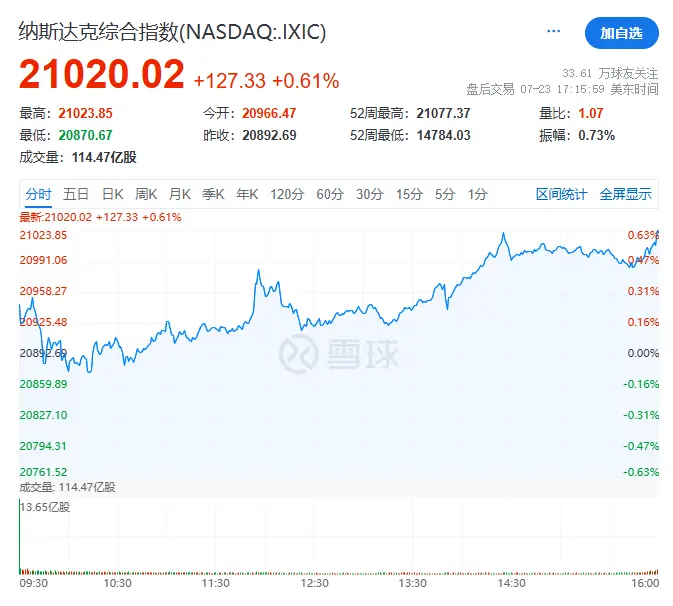
Task: Click the 量比 value 1.07
Action: pos(591,113)
